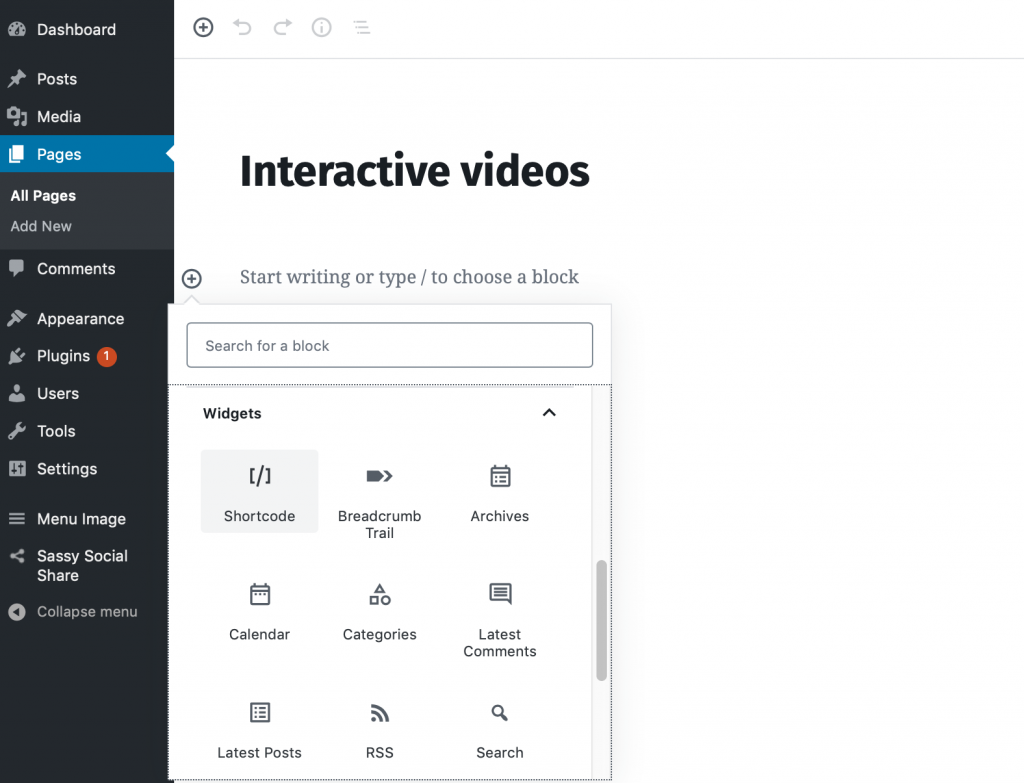Open the Media library menu
The width and height of the screenshot is (1024, 783).
[87, 117]
